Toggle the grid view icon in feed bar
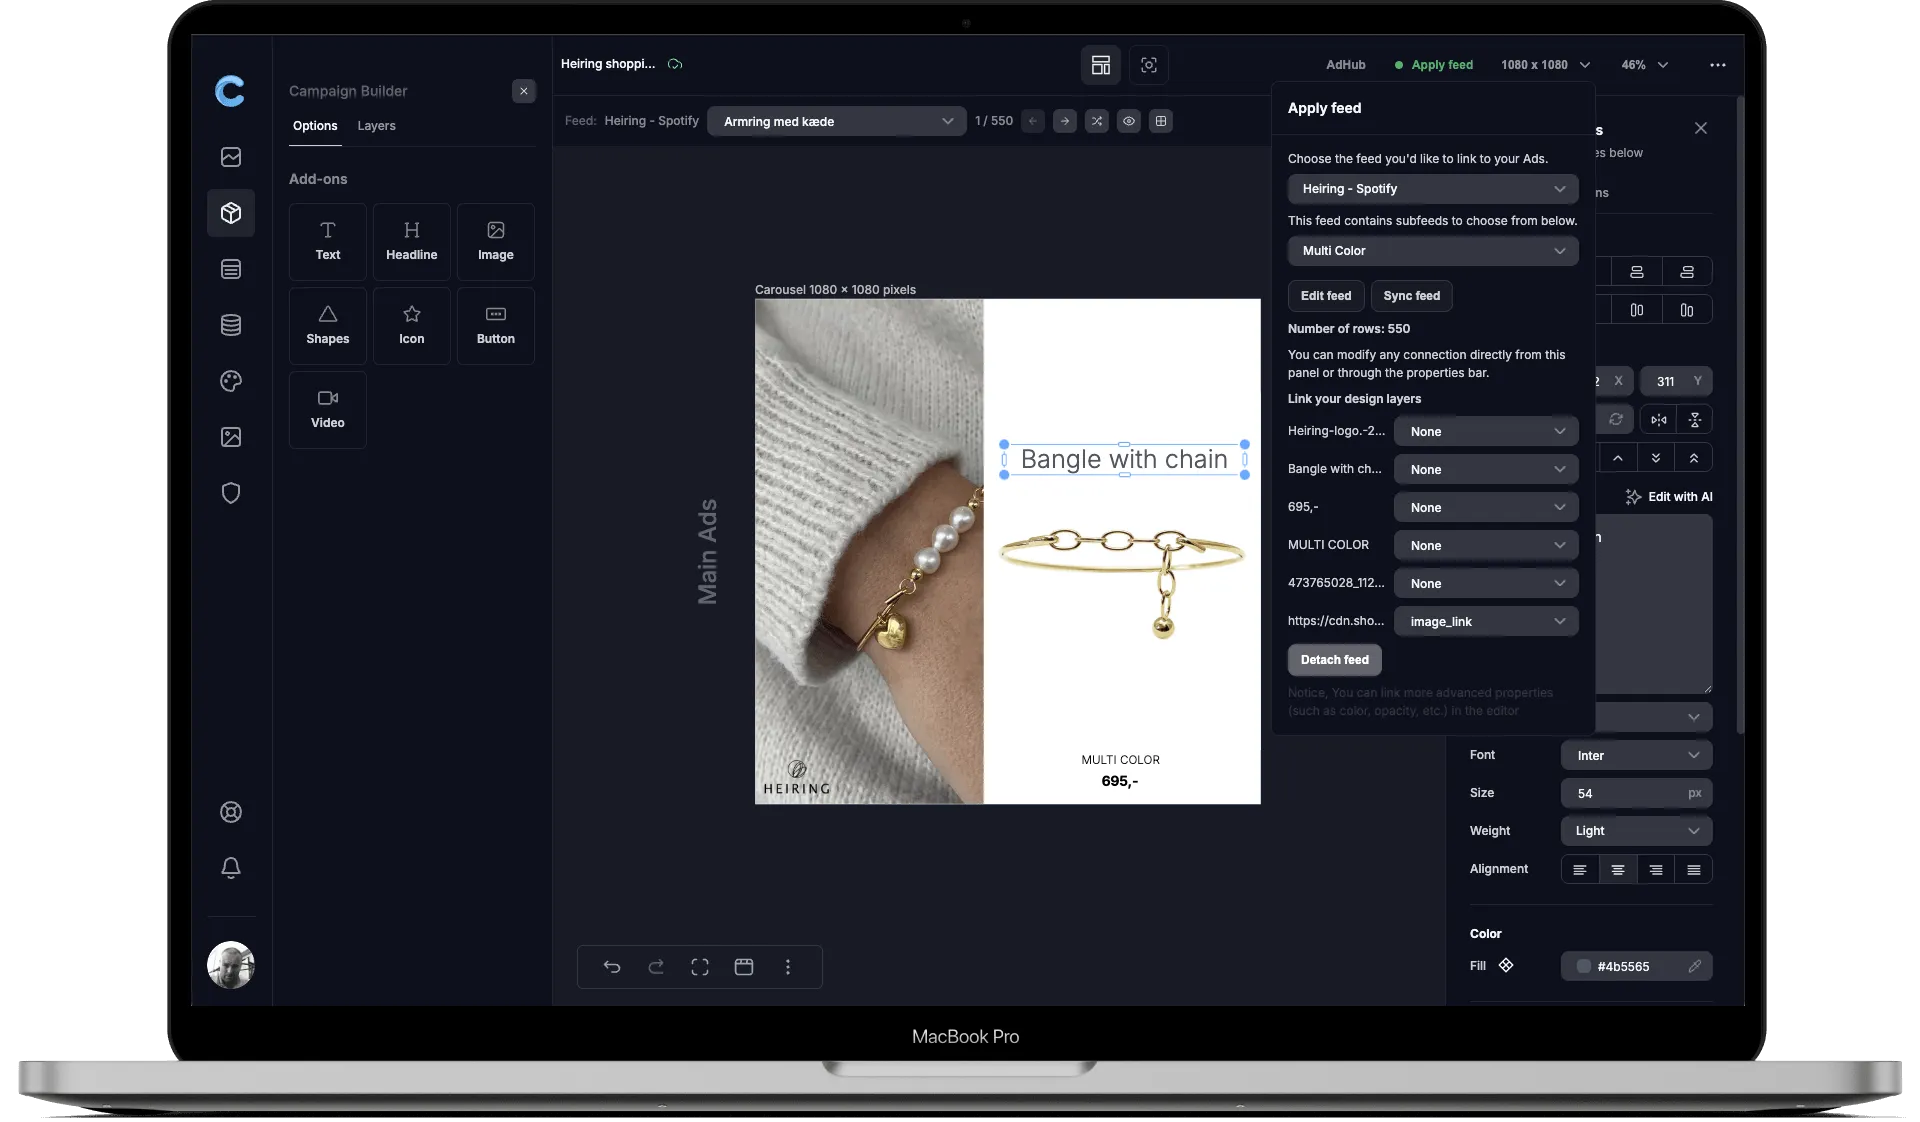This screenshot has width=1920, height=1122. [1161, 121]
